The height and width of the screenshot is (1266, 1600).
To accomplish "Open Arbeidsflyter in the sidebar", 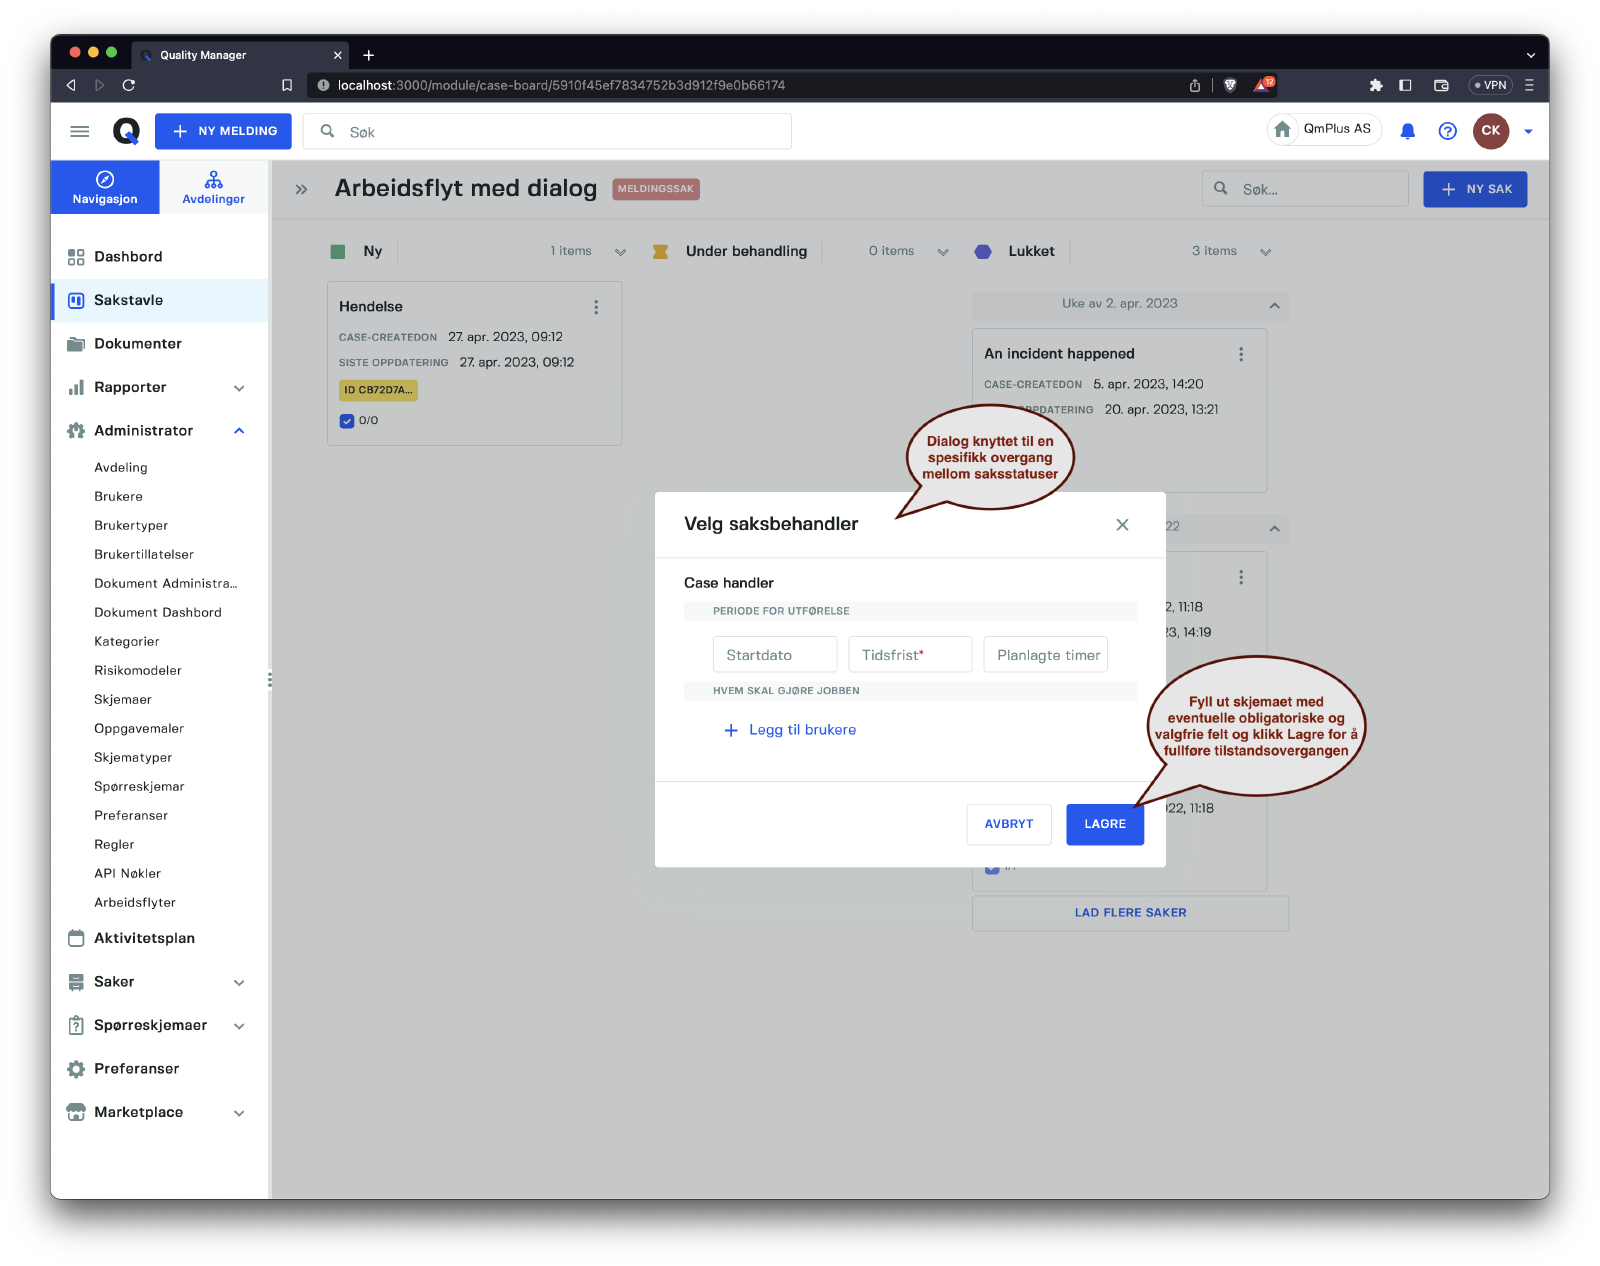I will click(135, 902).
